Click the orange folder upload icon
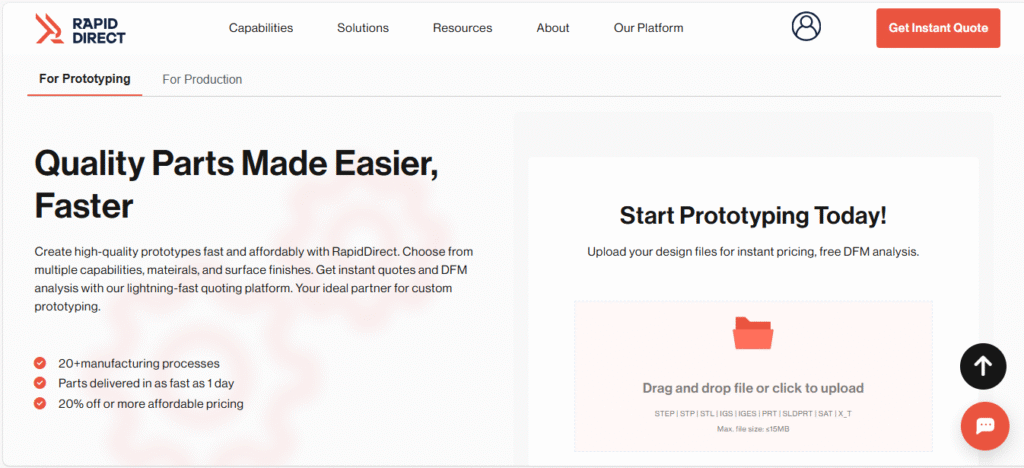This screenshot has width=1024, height=468. tap(753, 333)
